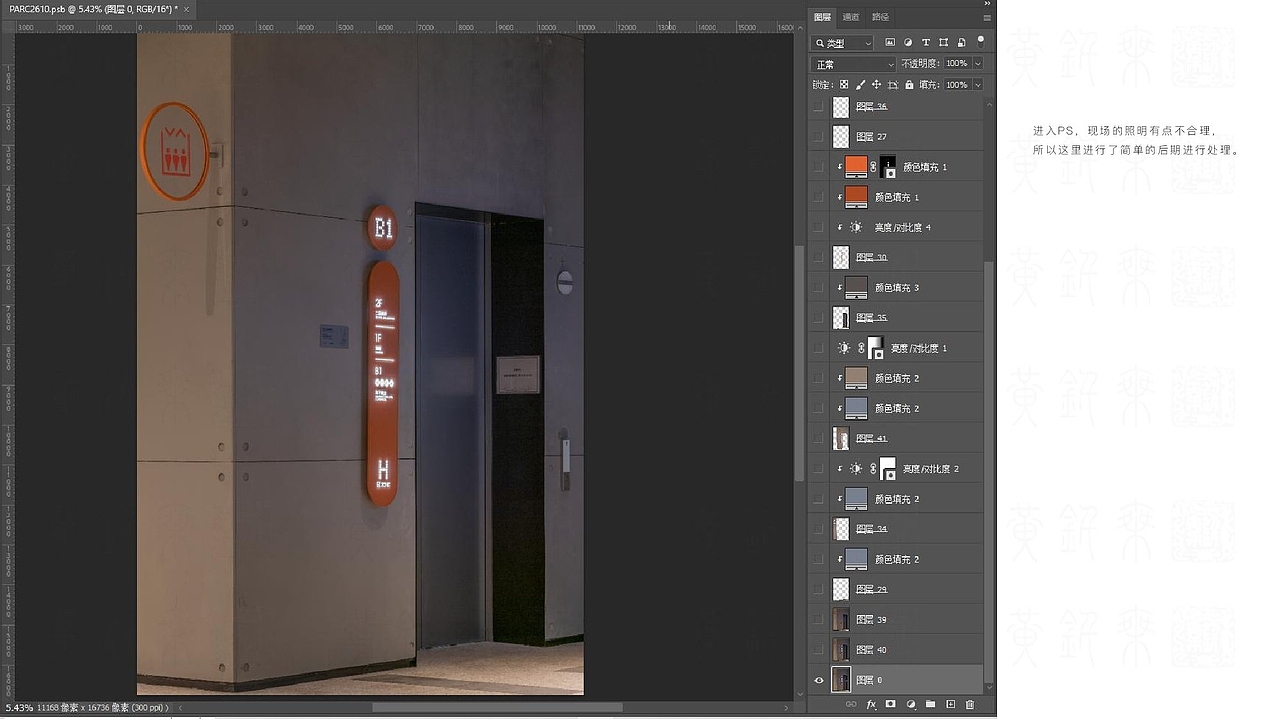Click the link layers icon at panel bottom
This screenshot has height=720, width=1280.
pyautogui.click(x=851, y=705)
